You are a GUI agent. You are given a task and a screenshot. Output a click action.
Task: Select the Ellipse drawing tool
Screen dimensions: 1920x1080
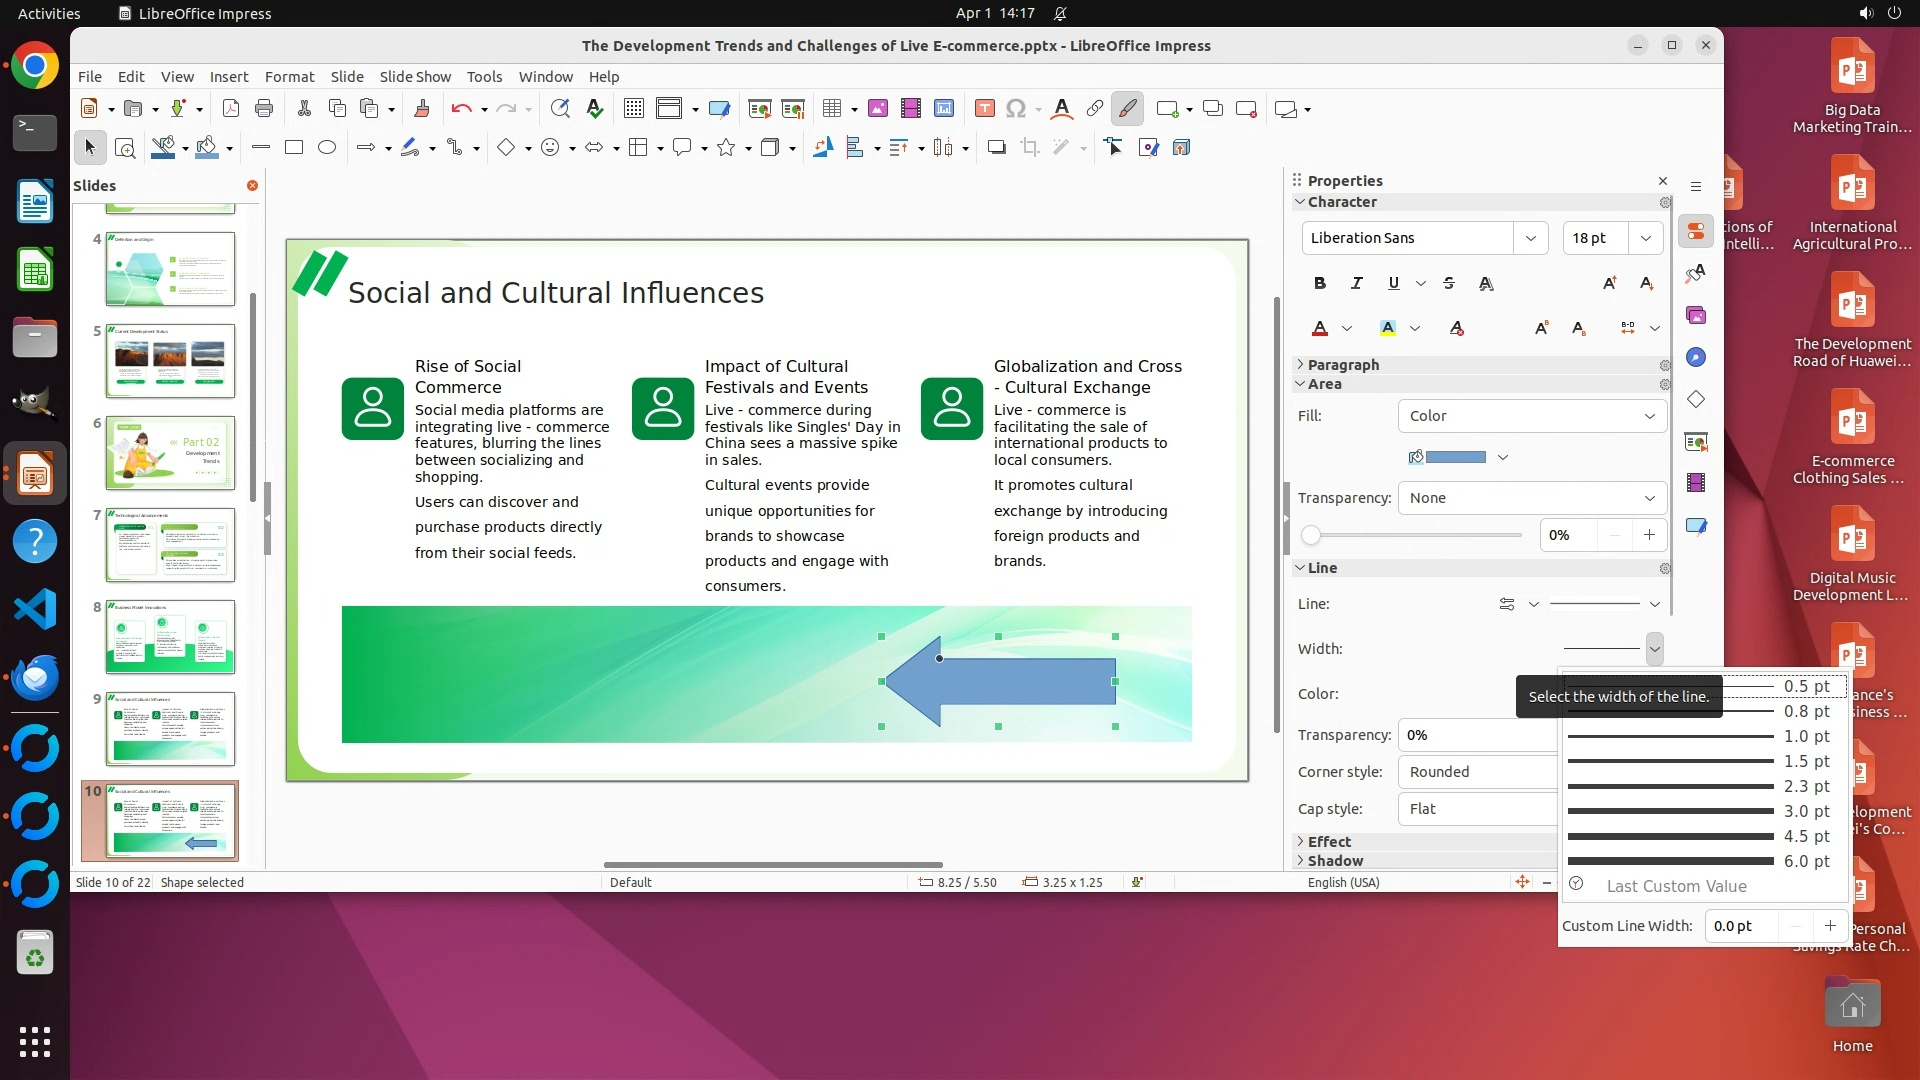pos(327,147)
